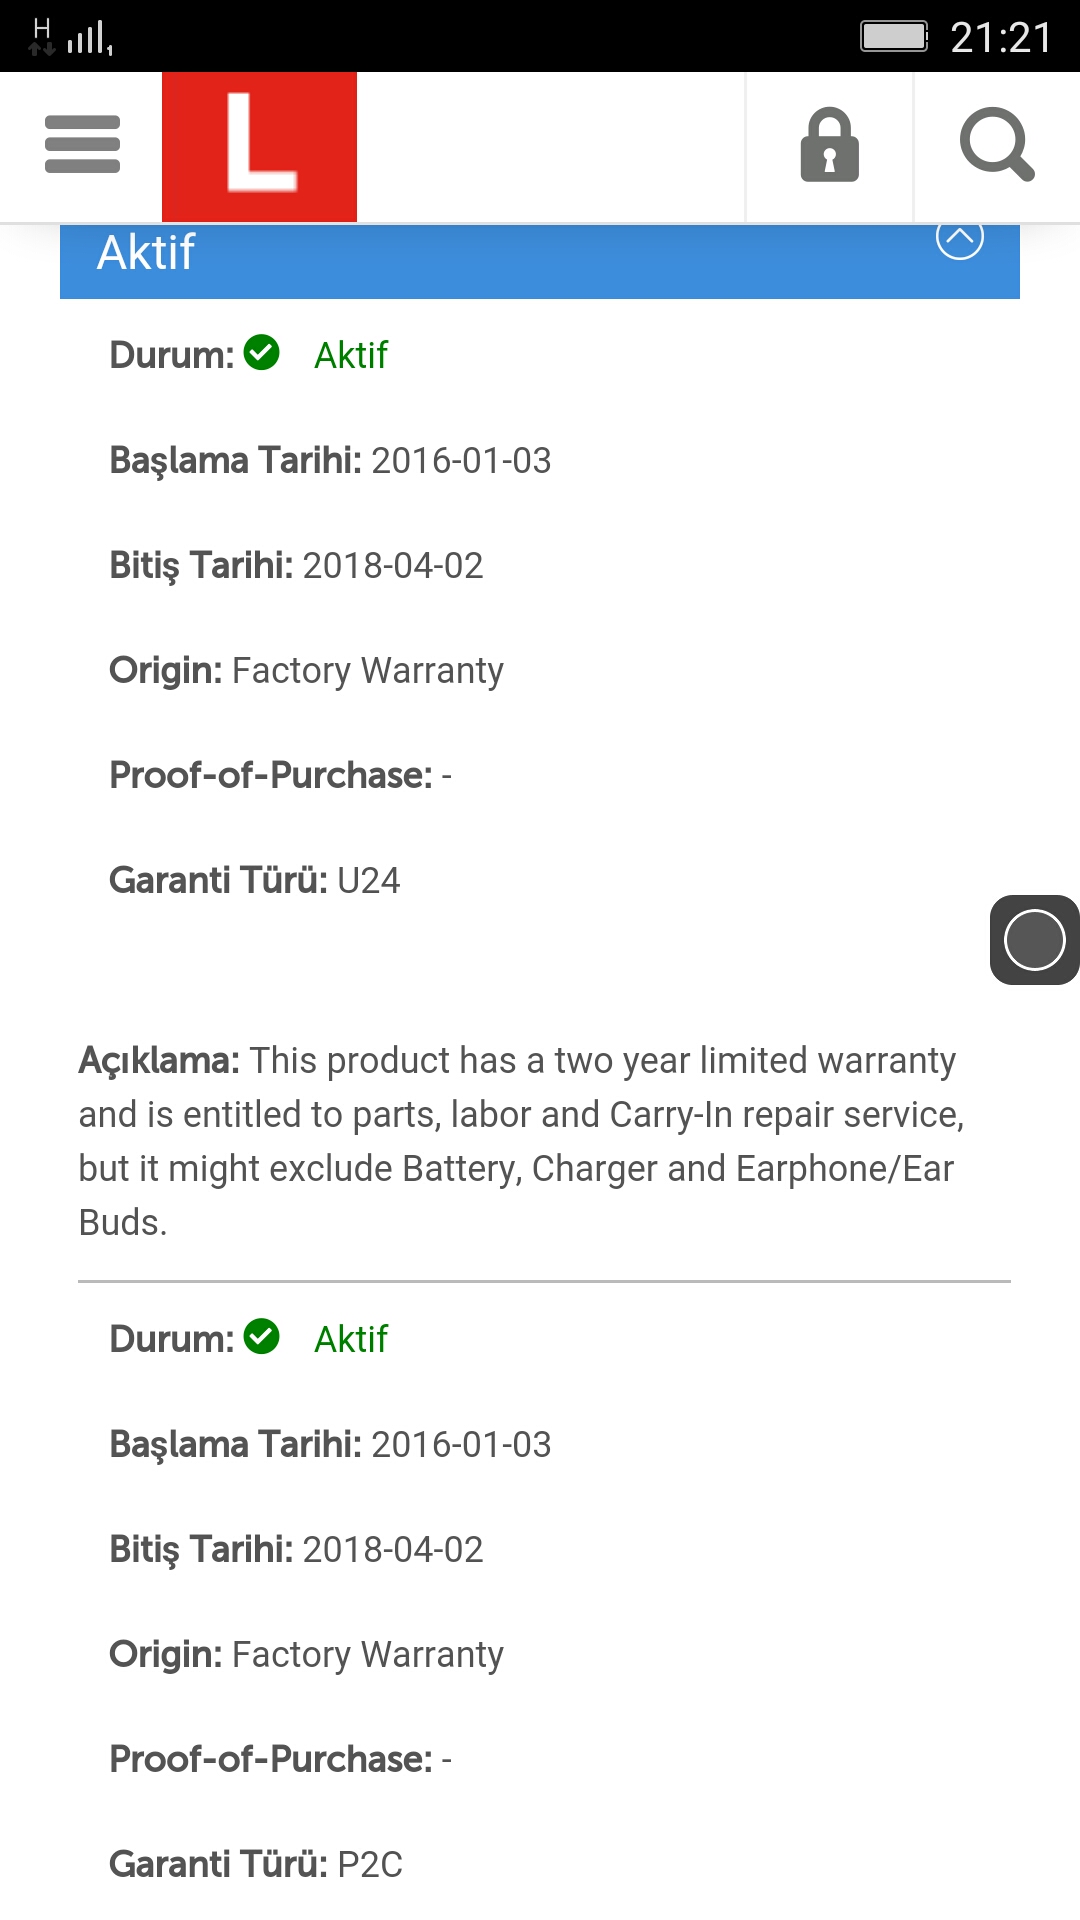This screenshot has width=1080, height=1920.
Task: Open the lock account icon
Action: pos(829,146)
